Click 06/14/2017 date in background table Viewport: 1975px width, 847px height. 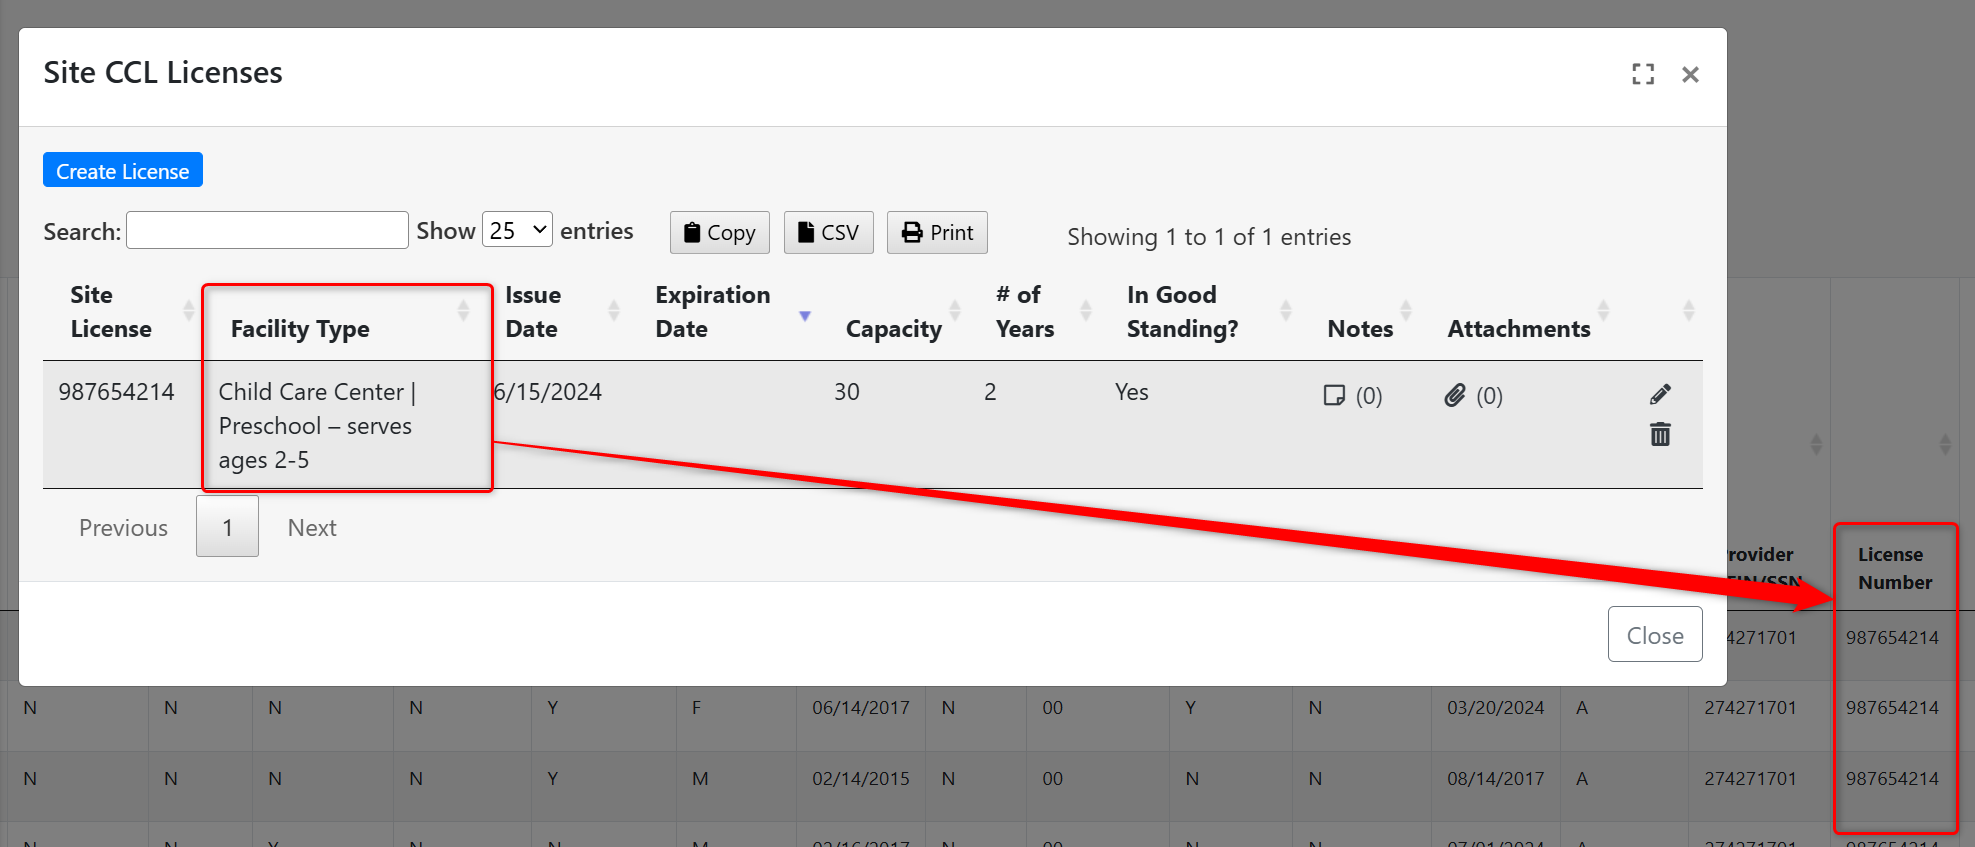[x=860, y=708]
